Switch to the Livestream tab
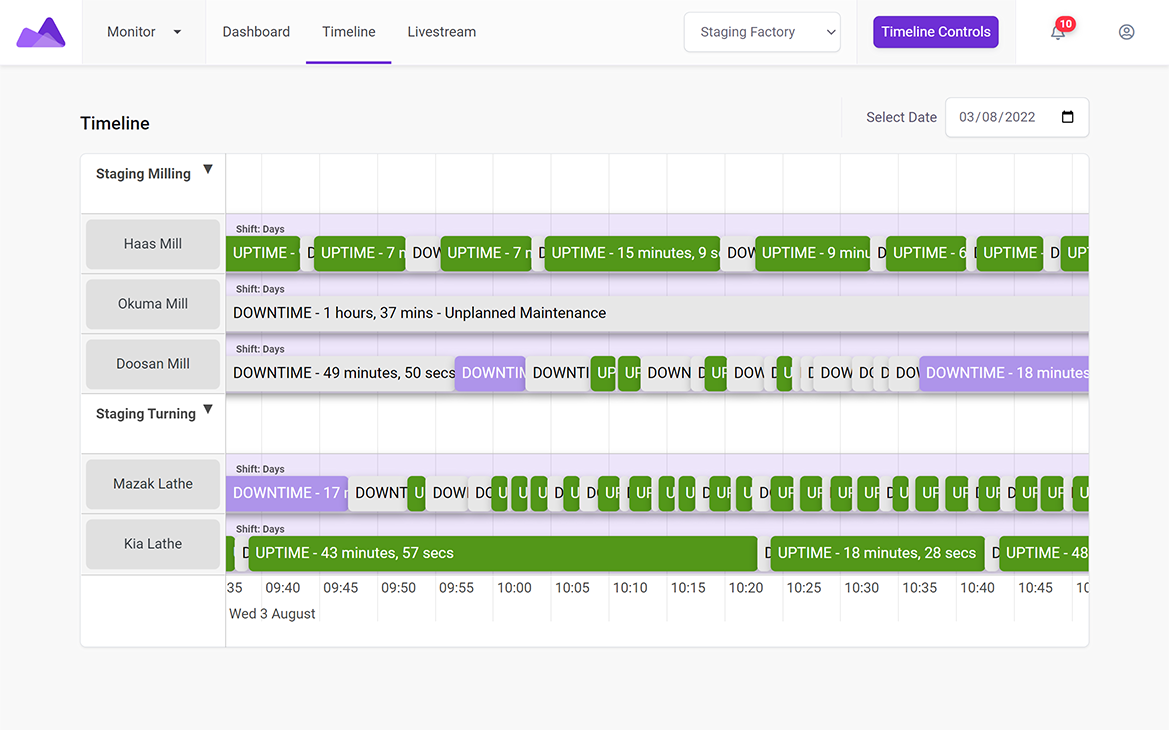 pyautogui.click(x=441, y=32)
